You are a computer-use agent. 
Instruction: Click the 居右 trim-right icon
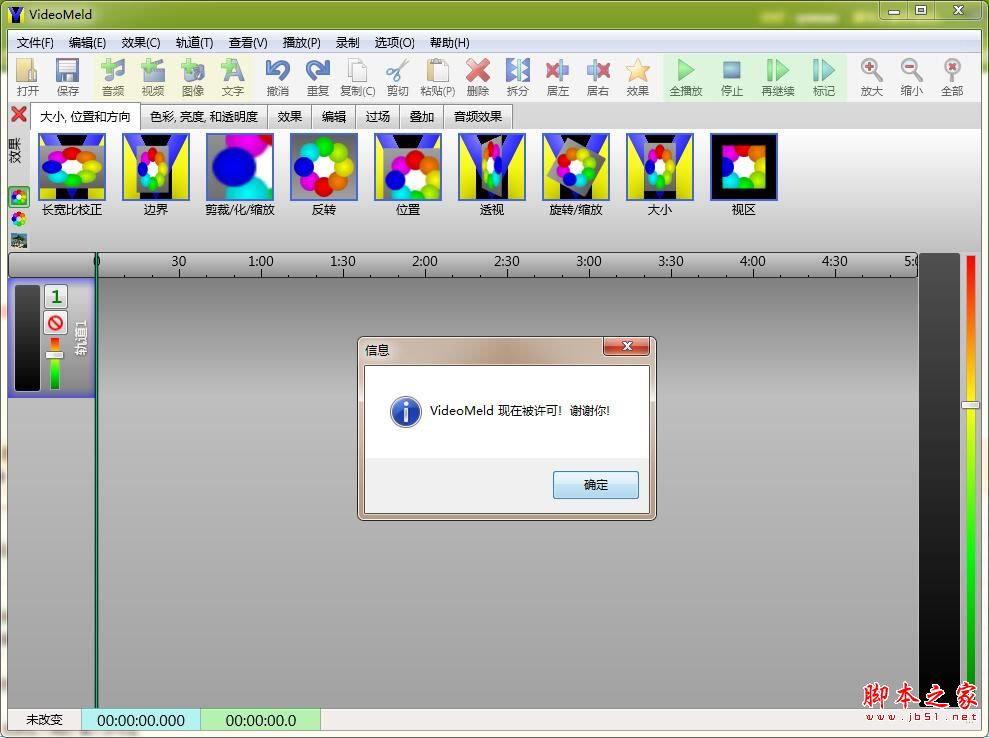click(x=597, y=77)
